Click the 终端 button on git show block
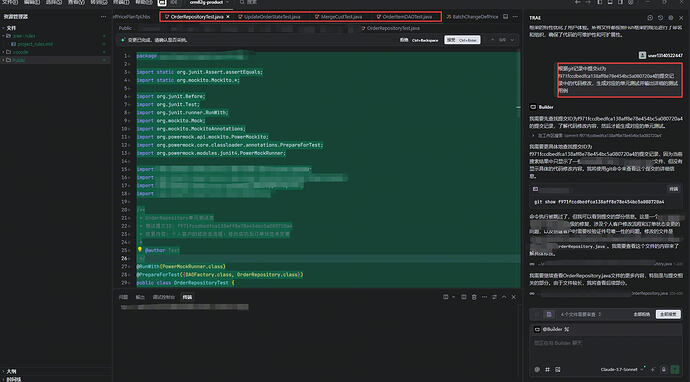 tap(673, 189)
